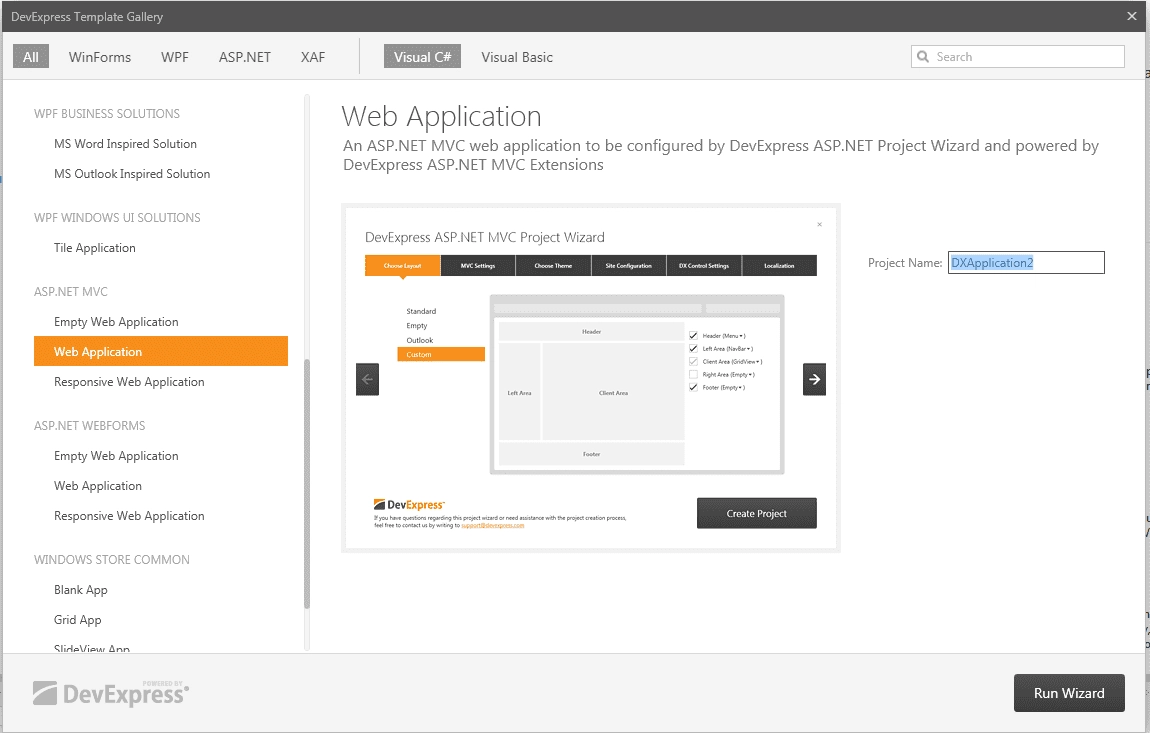Filter templates by ASP.NET
The height and width of the screenshot is (733, 1150).
(x=244, y=56)
